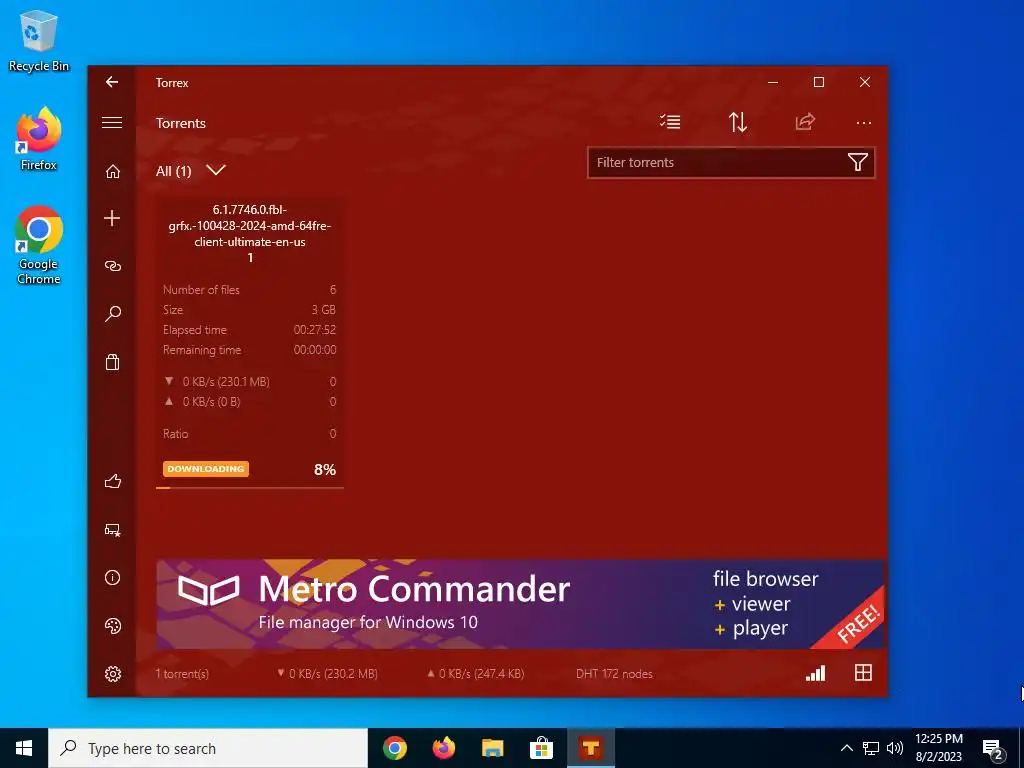Click the Number of files row

click(x=249, y=290)
